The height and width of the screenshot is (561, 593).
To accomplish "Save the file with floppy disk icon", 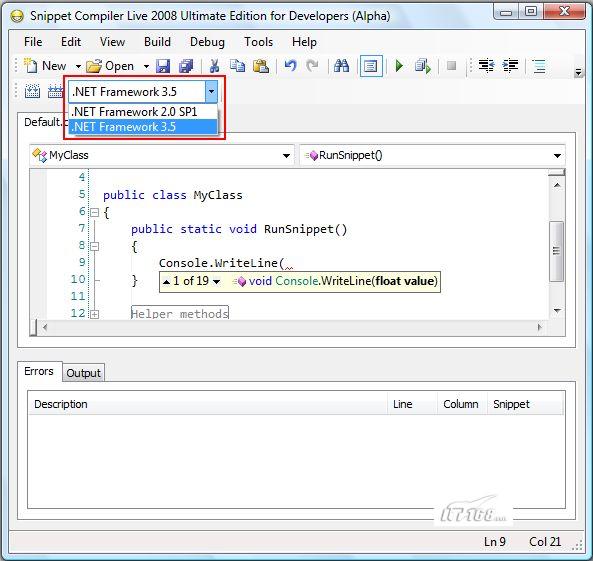I will (163, 66).
